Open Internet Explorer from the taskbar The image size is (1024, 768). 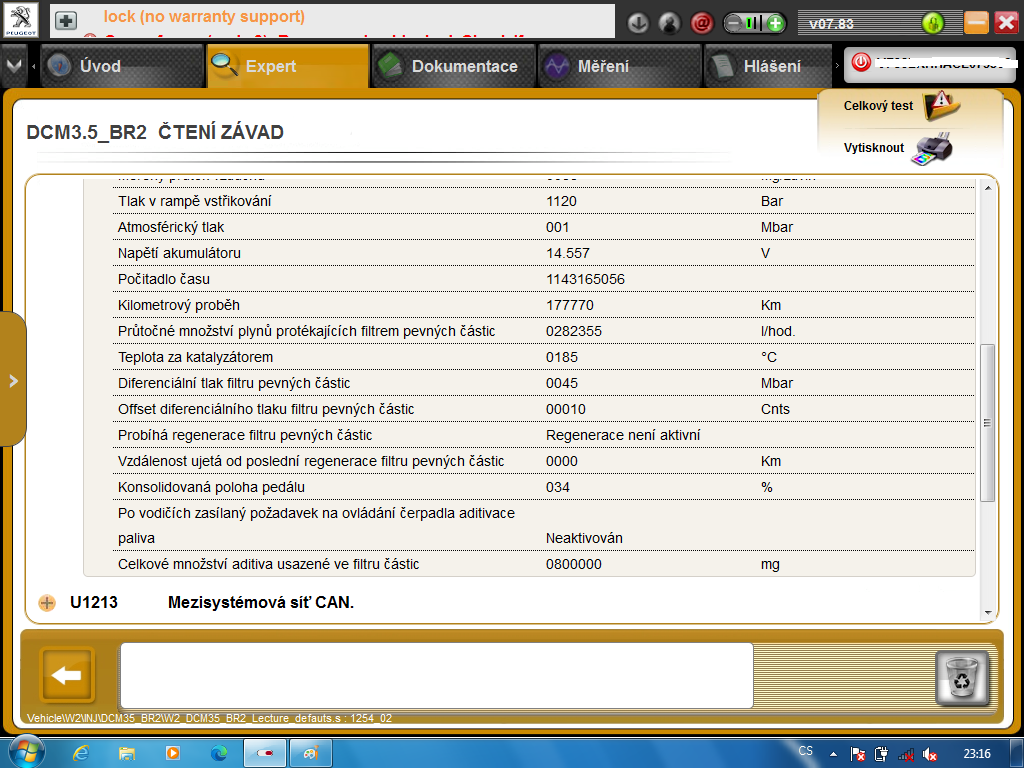point(80,753)
